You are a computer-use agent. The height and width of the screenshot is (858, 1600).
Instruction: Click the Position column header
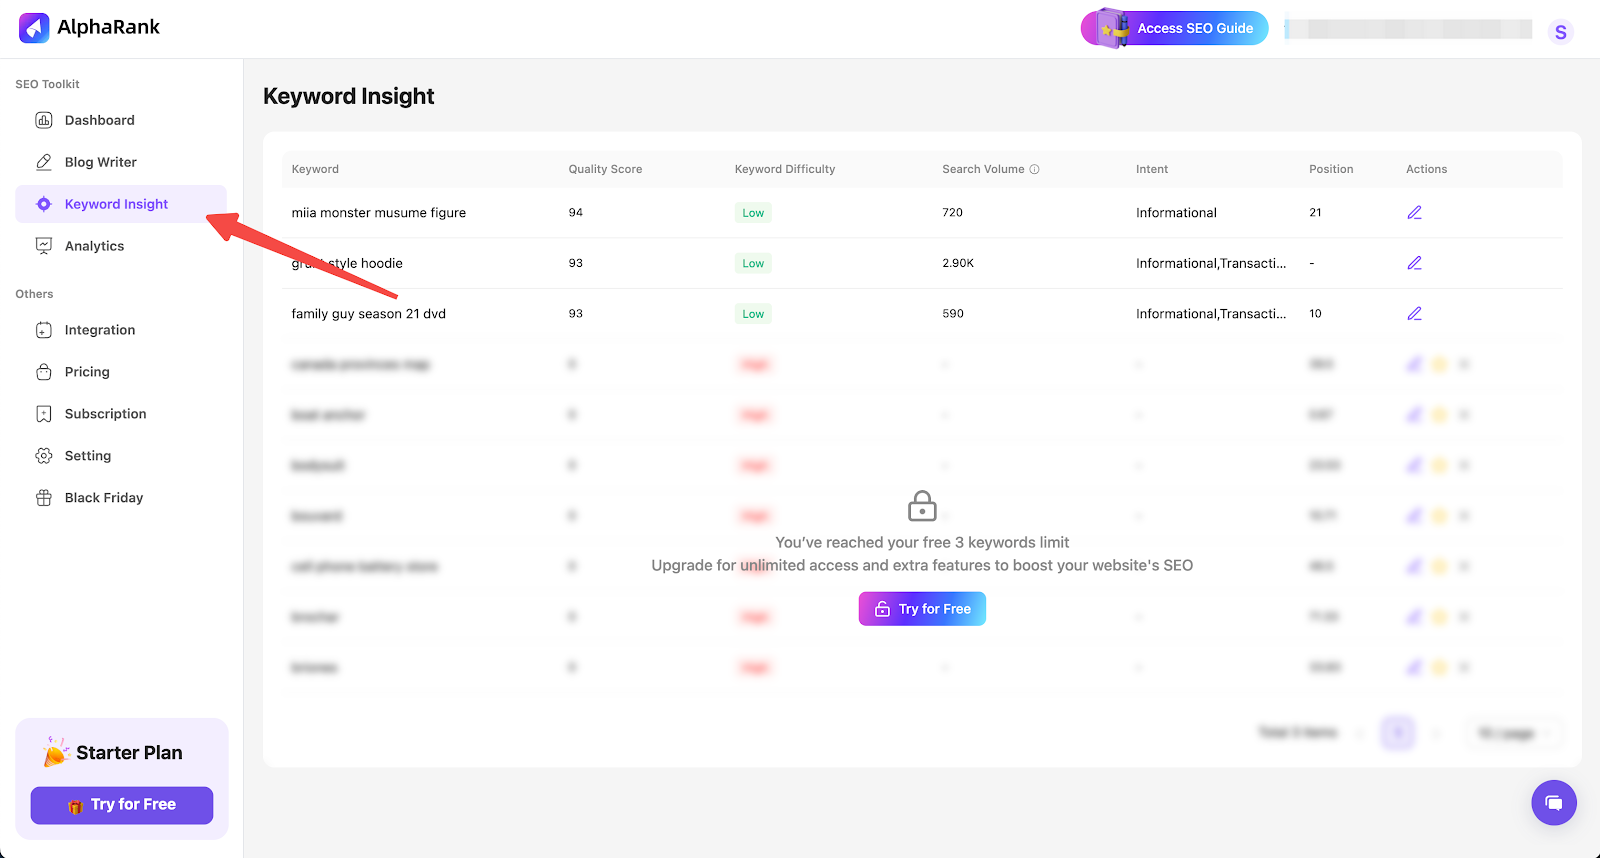click(x=1331, y=169)
